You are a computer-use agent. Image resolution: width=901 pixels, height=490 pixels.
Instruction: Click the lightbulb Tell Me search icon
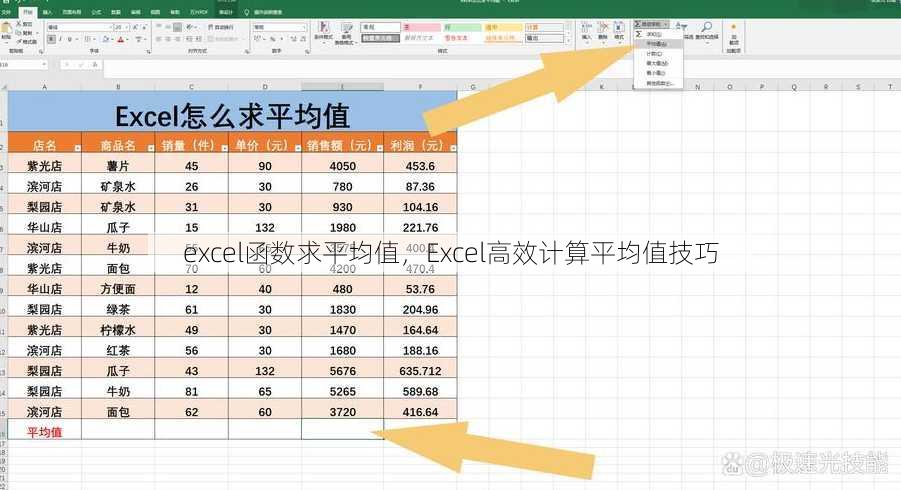tap(247, 12)
